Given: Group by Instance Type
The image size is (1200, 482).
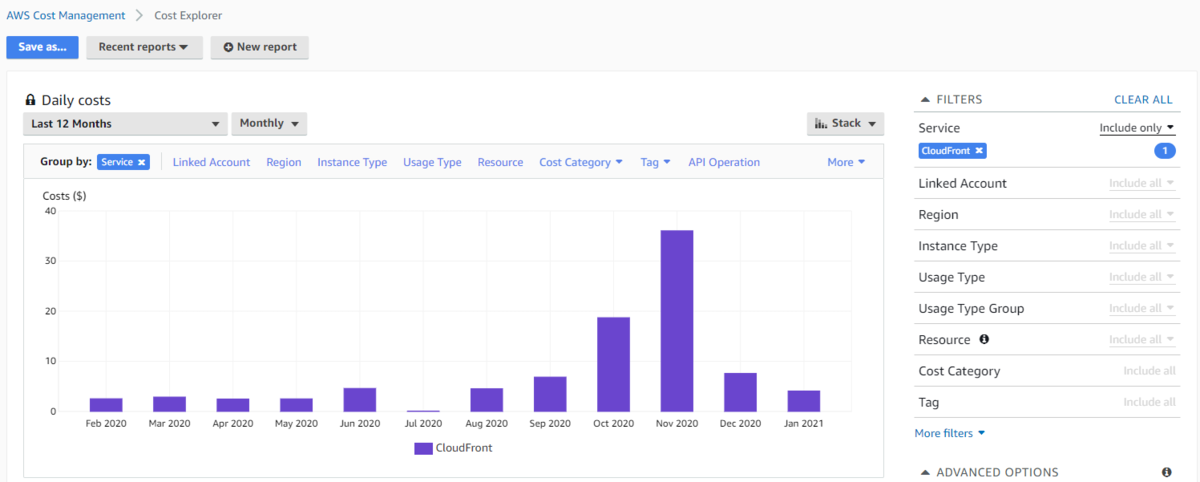Looking at the screenshot, I should (352, 162).
